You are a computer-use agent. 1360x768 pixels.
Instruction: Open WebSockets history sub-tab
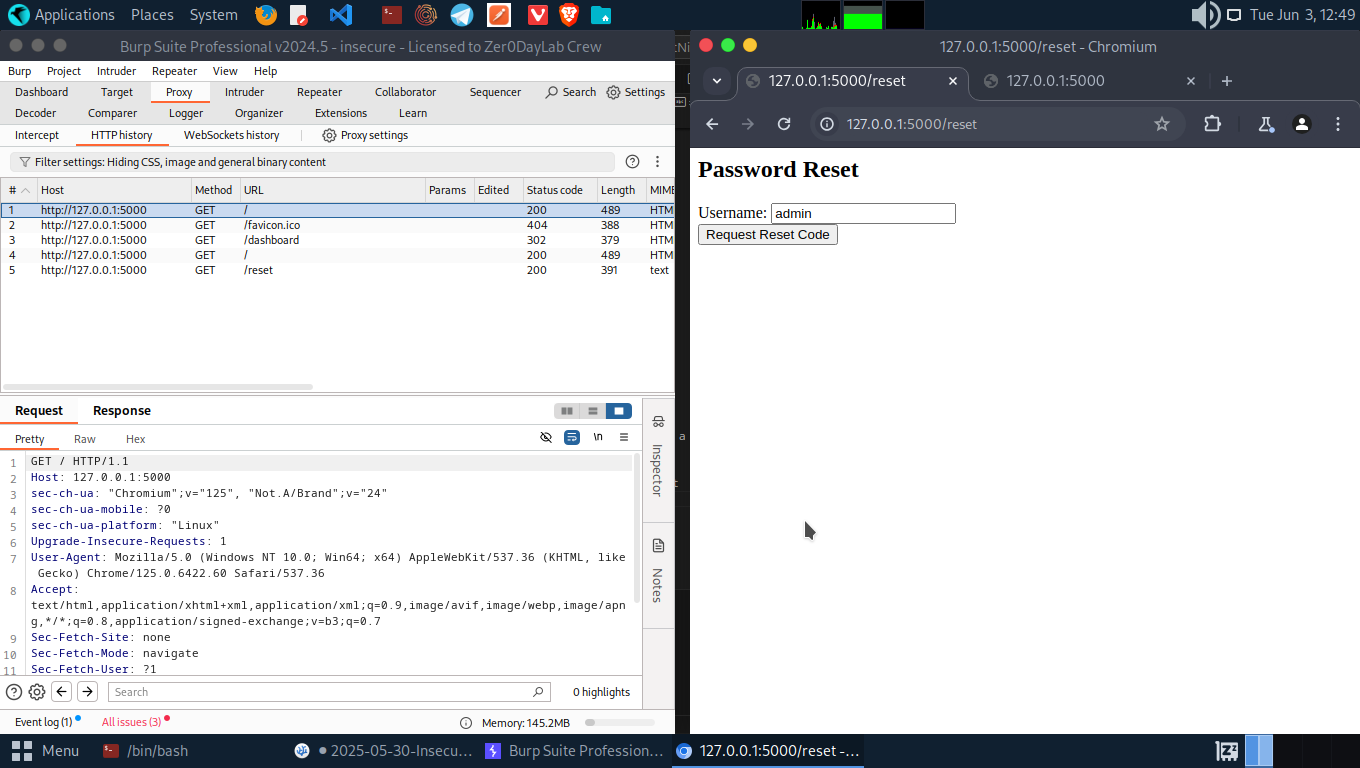point(231,135)
